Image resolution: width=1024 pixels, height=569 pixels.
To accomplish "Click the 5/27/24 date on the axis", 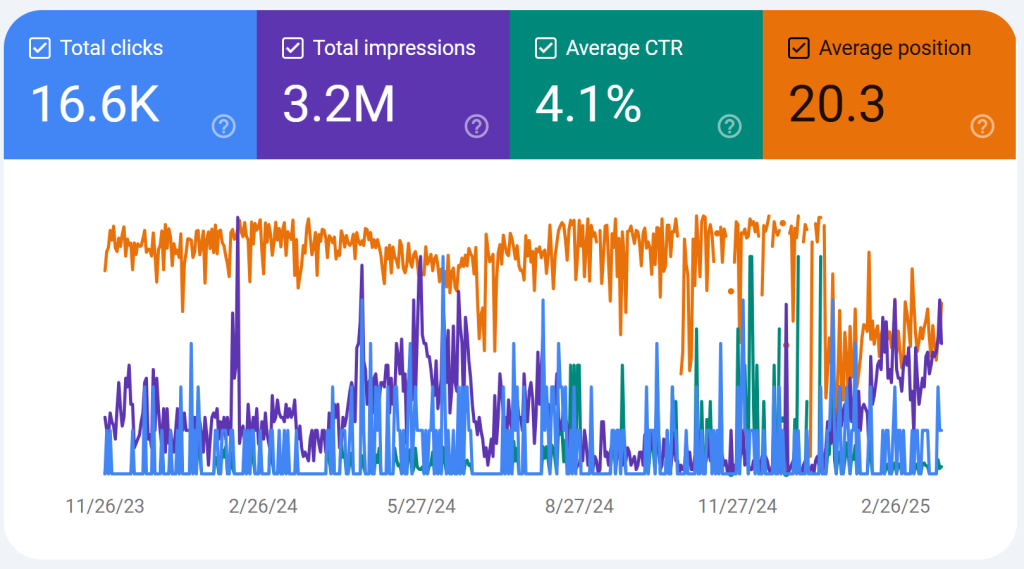I will click(x=421, y=506).
